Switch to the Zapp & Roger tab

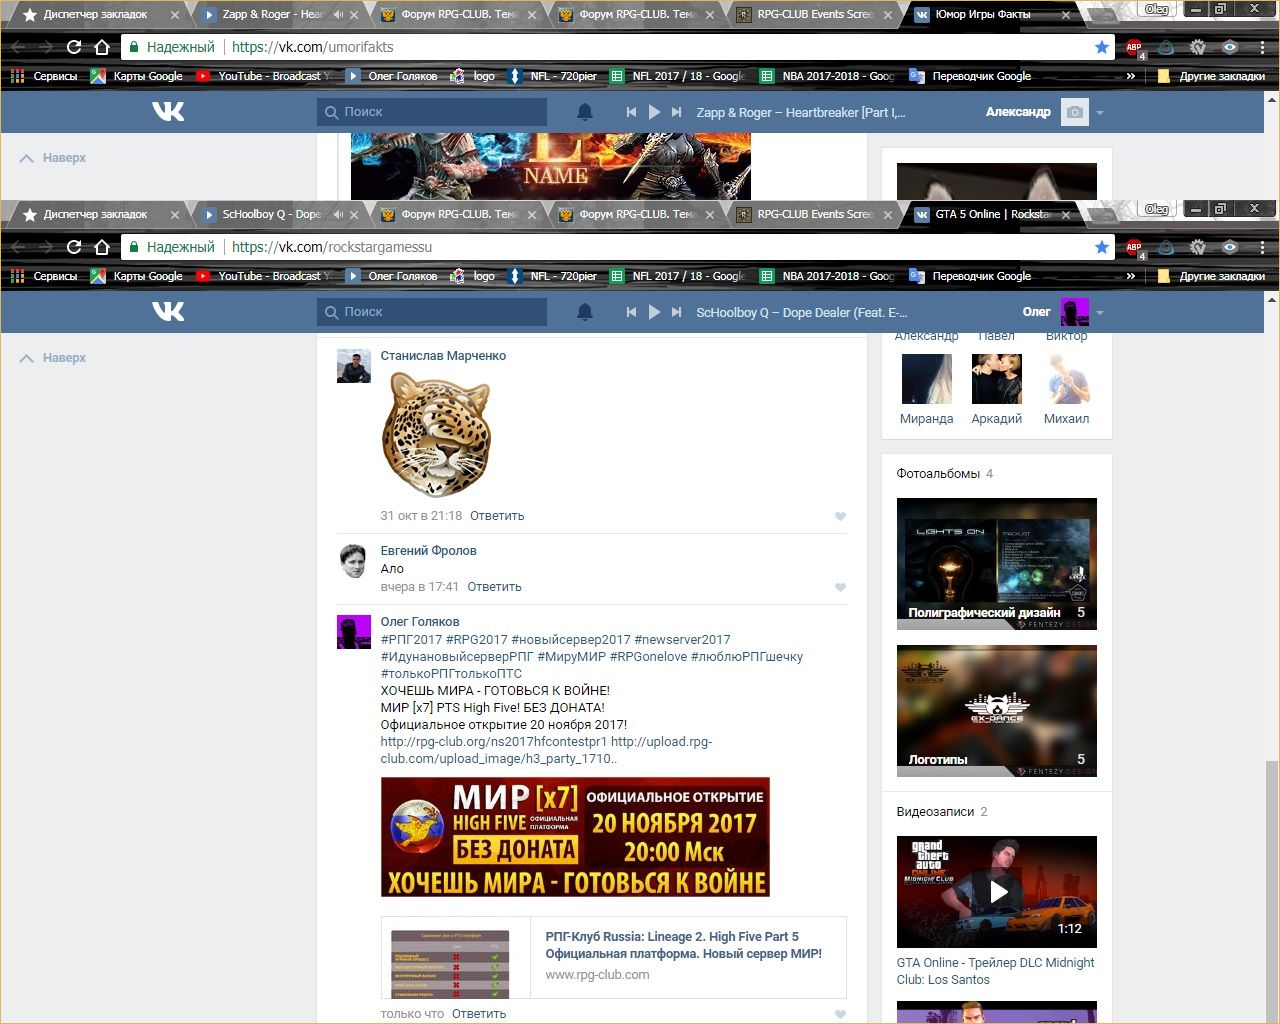click(x=271, y=15)
